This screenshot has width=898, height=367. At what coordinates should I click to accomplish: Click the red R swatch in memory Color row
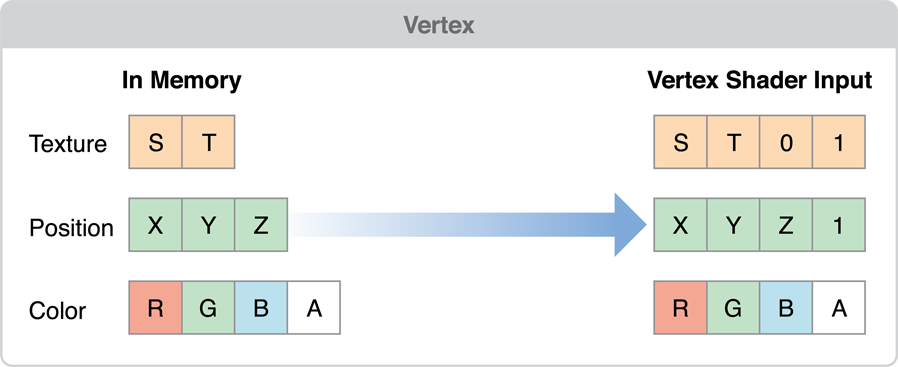point(156,308)
